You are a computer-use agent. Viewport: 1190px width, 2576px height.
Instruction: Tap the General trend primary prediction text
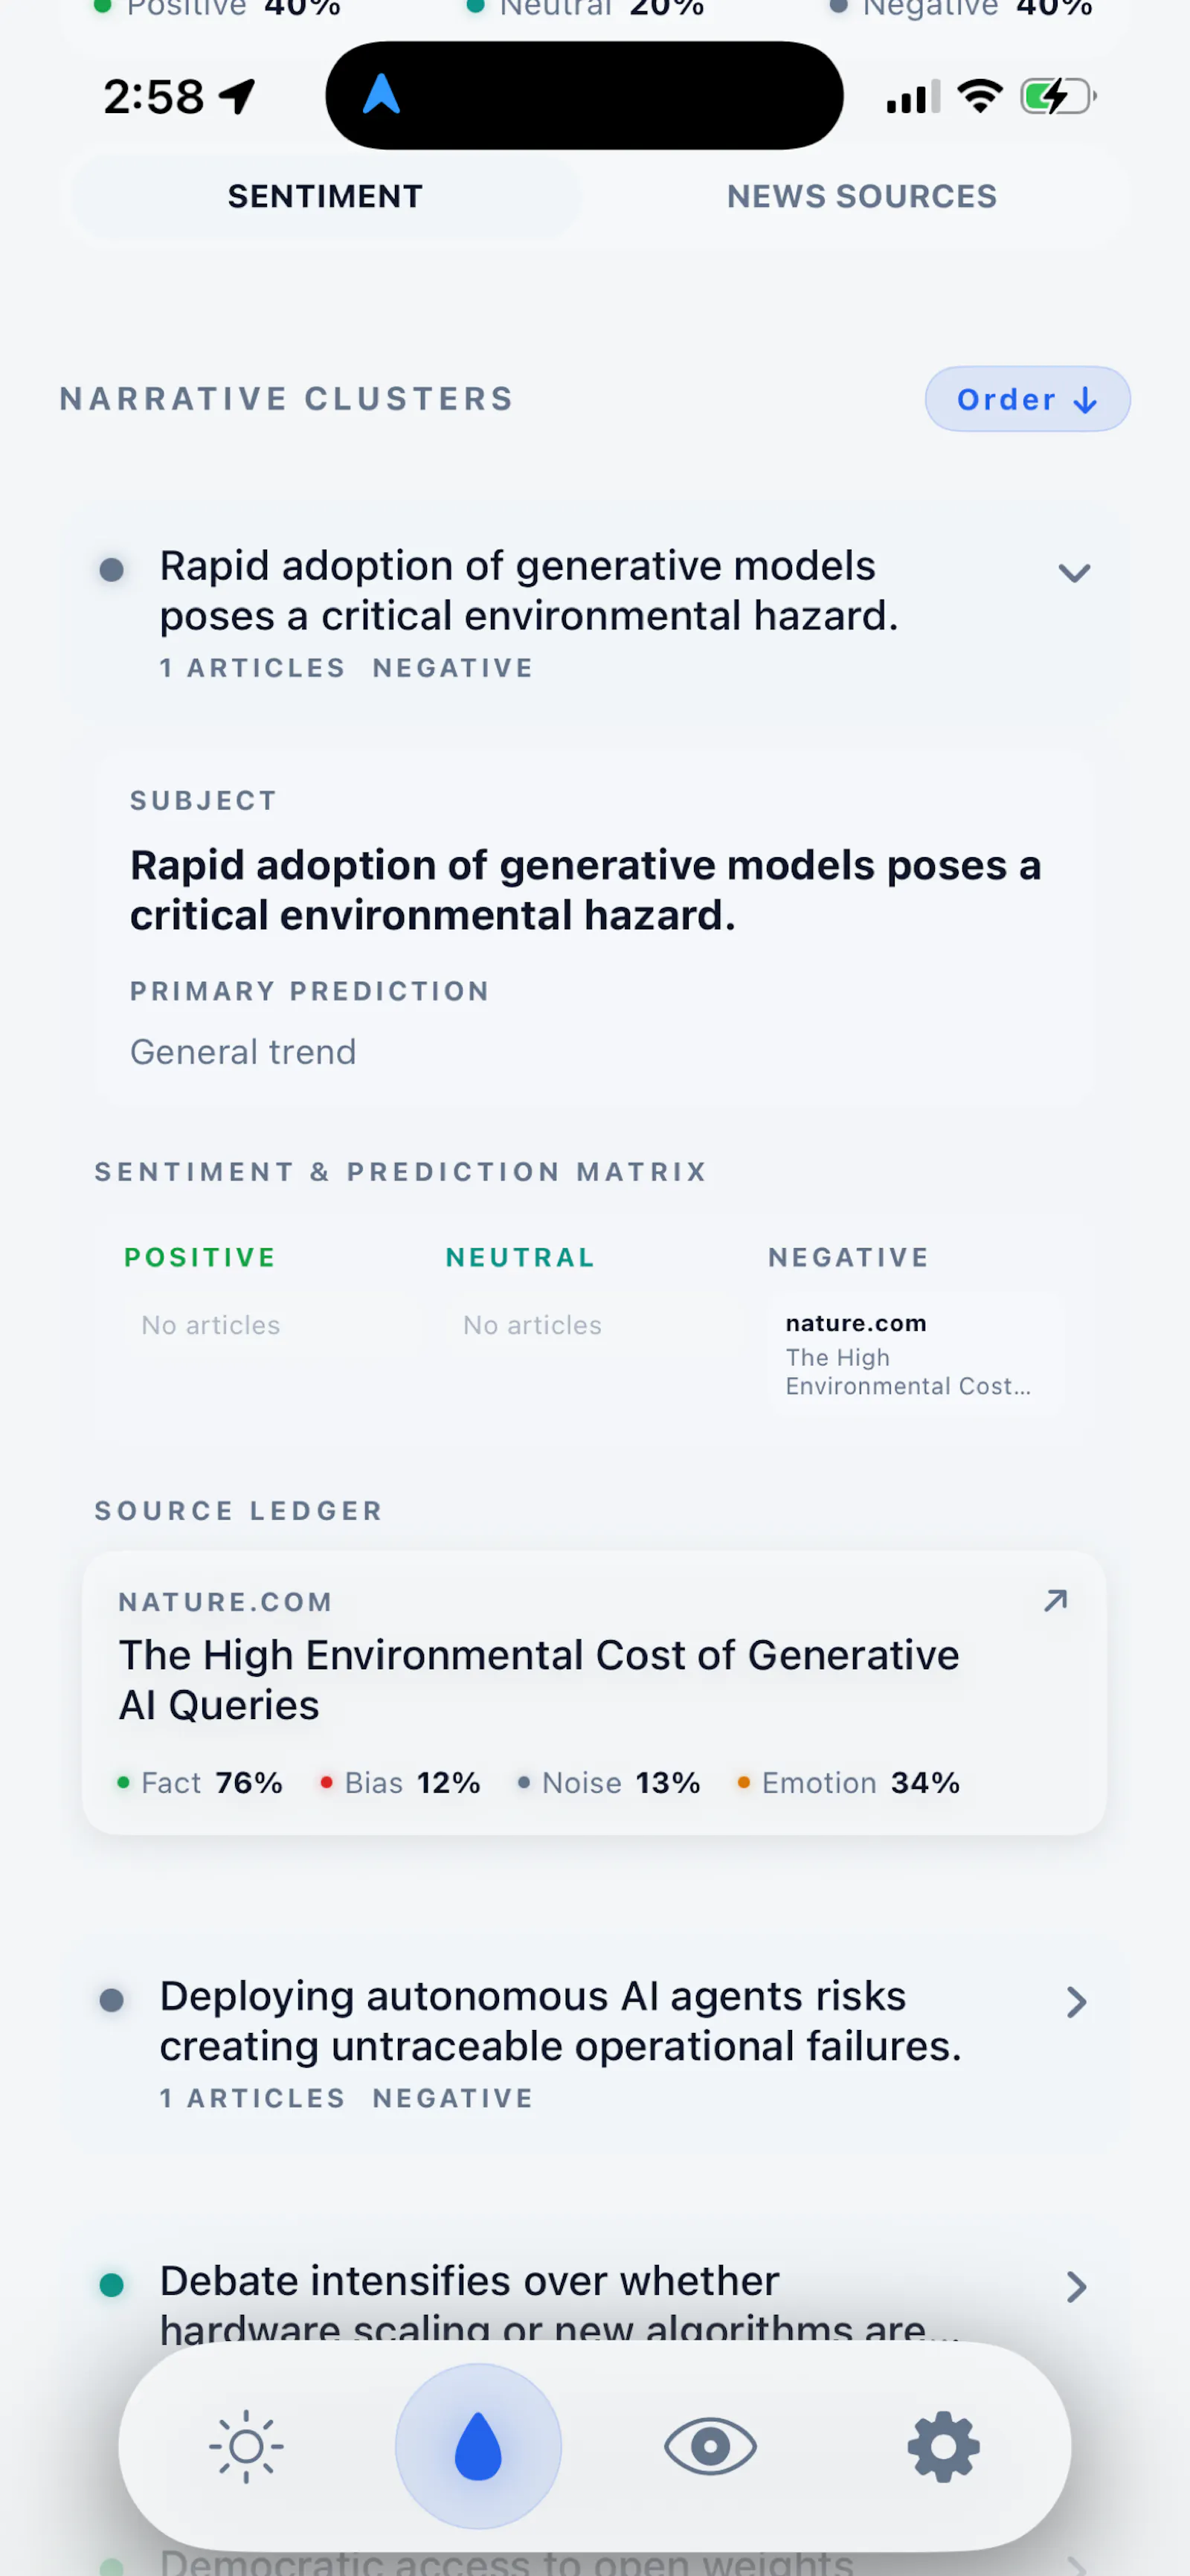[243, 1052]
